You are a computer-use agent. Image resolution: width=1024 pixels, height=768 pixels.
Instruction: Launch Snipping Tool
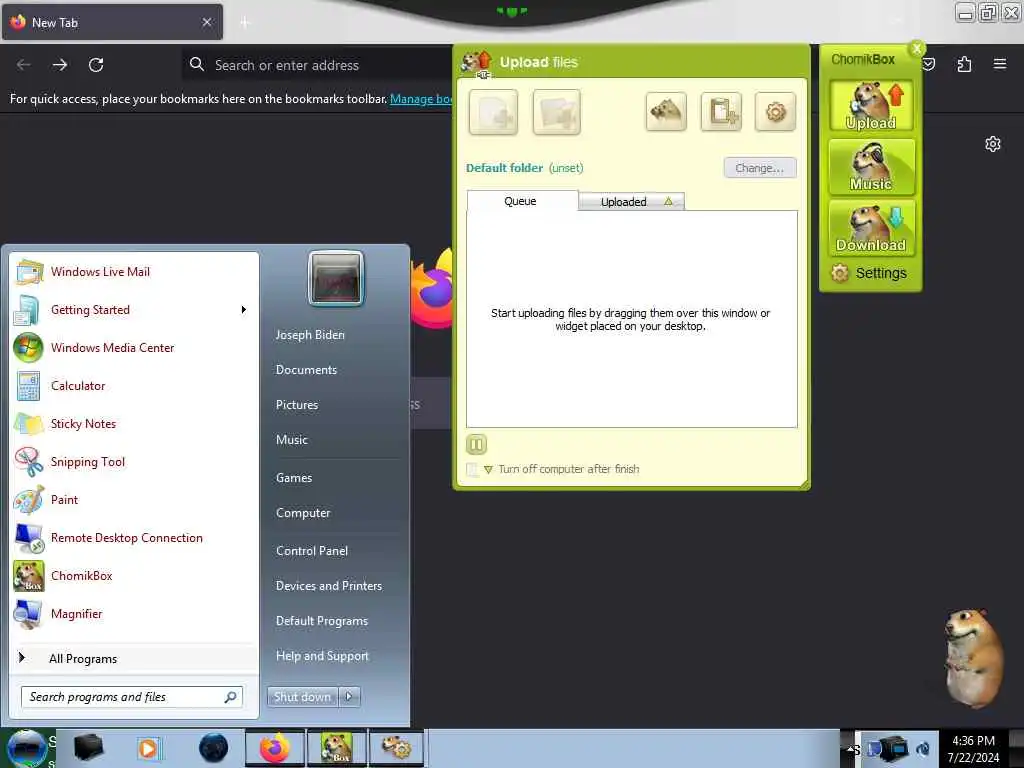click(134, 462)
